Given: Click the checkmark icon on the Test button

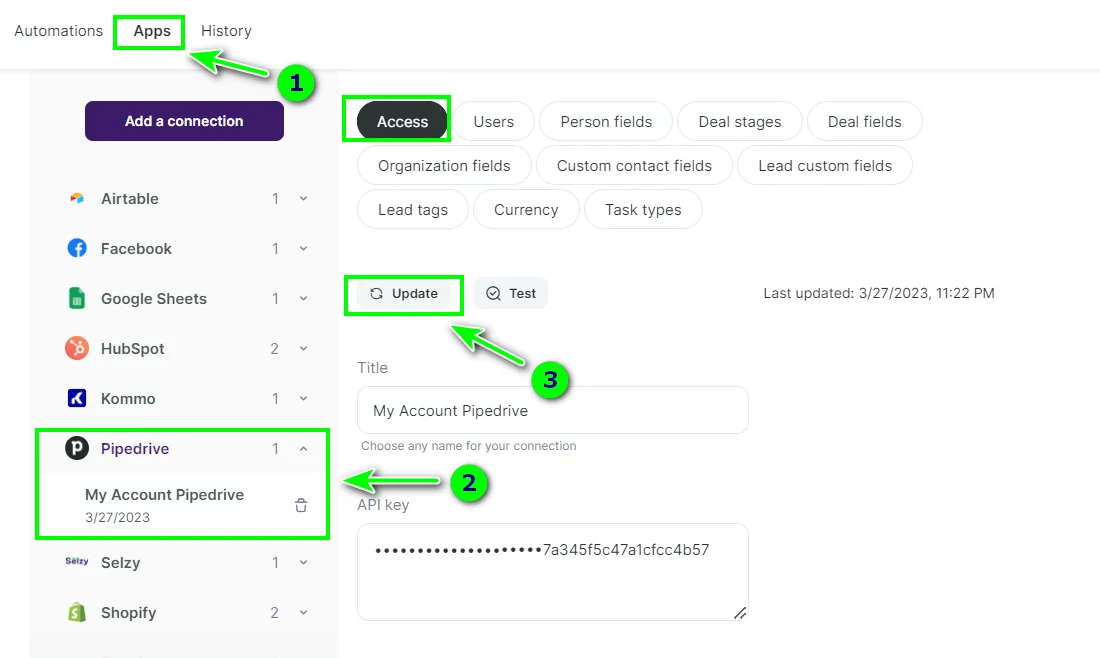Looking at the screenshot, I should [492, 293].
